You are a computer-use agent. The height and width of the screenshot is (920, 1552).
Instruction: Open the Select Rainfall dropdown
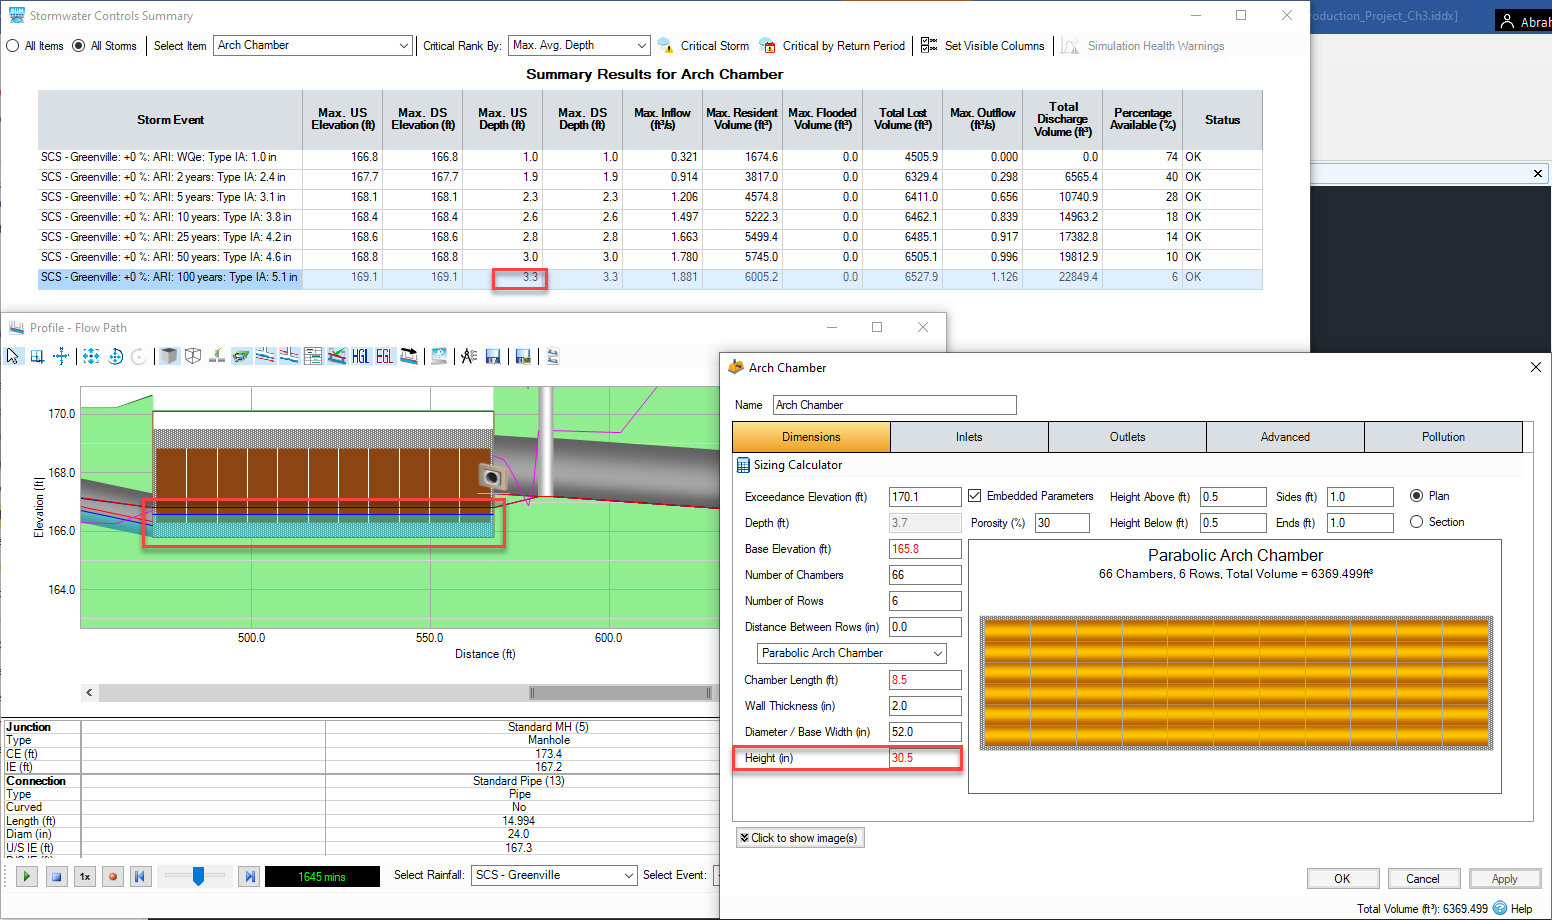point(628,876)
